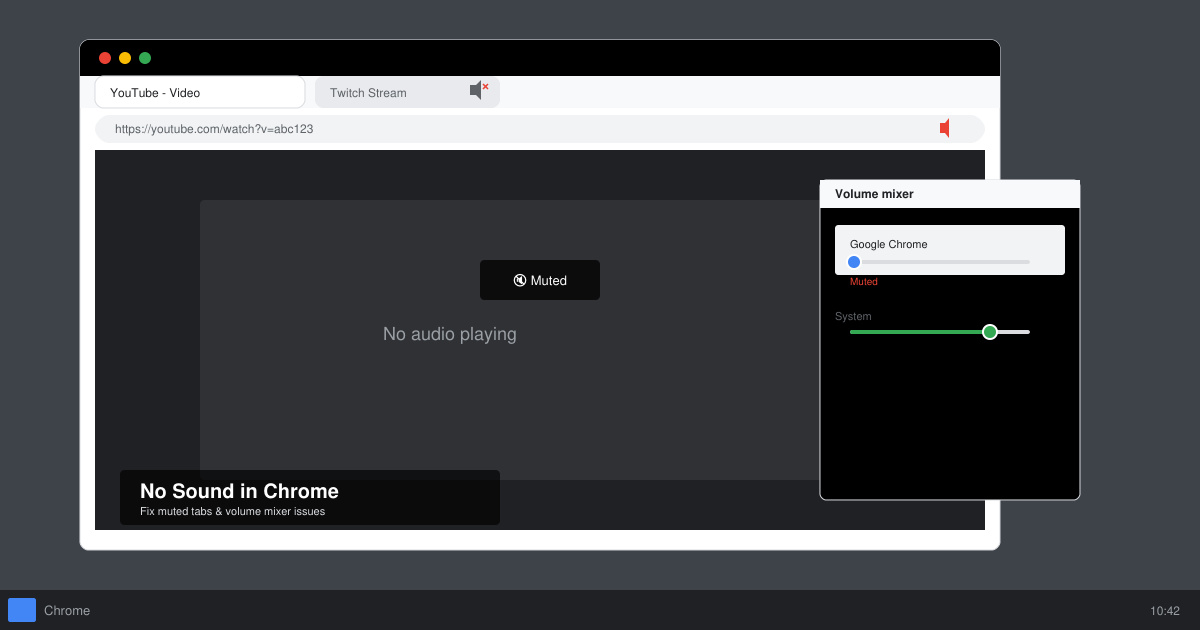Switch to the YouTube - Video tab
The width and height of the screenshot is (1200, 630).
[x=200, y=92]
